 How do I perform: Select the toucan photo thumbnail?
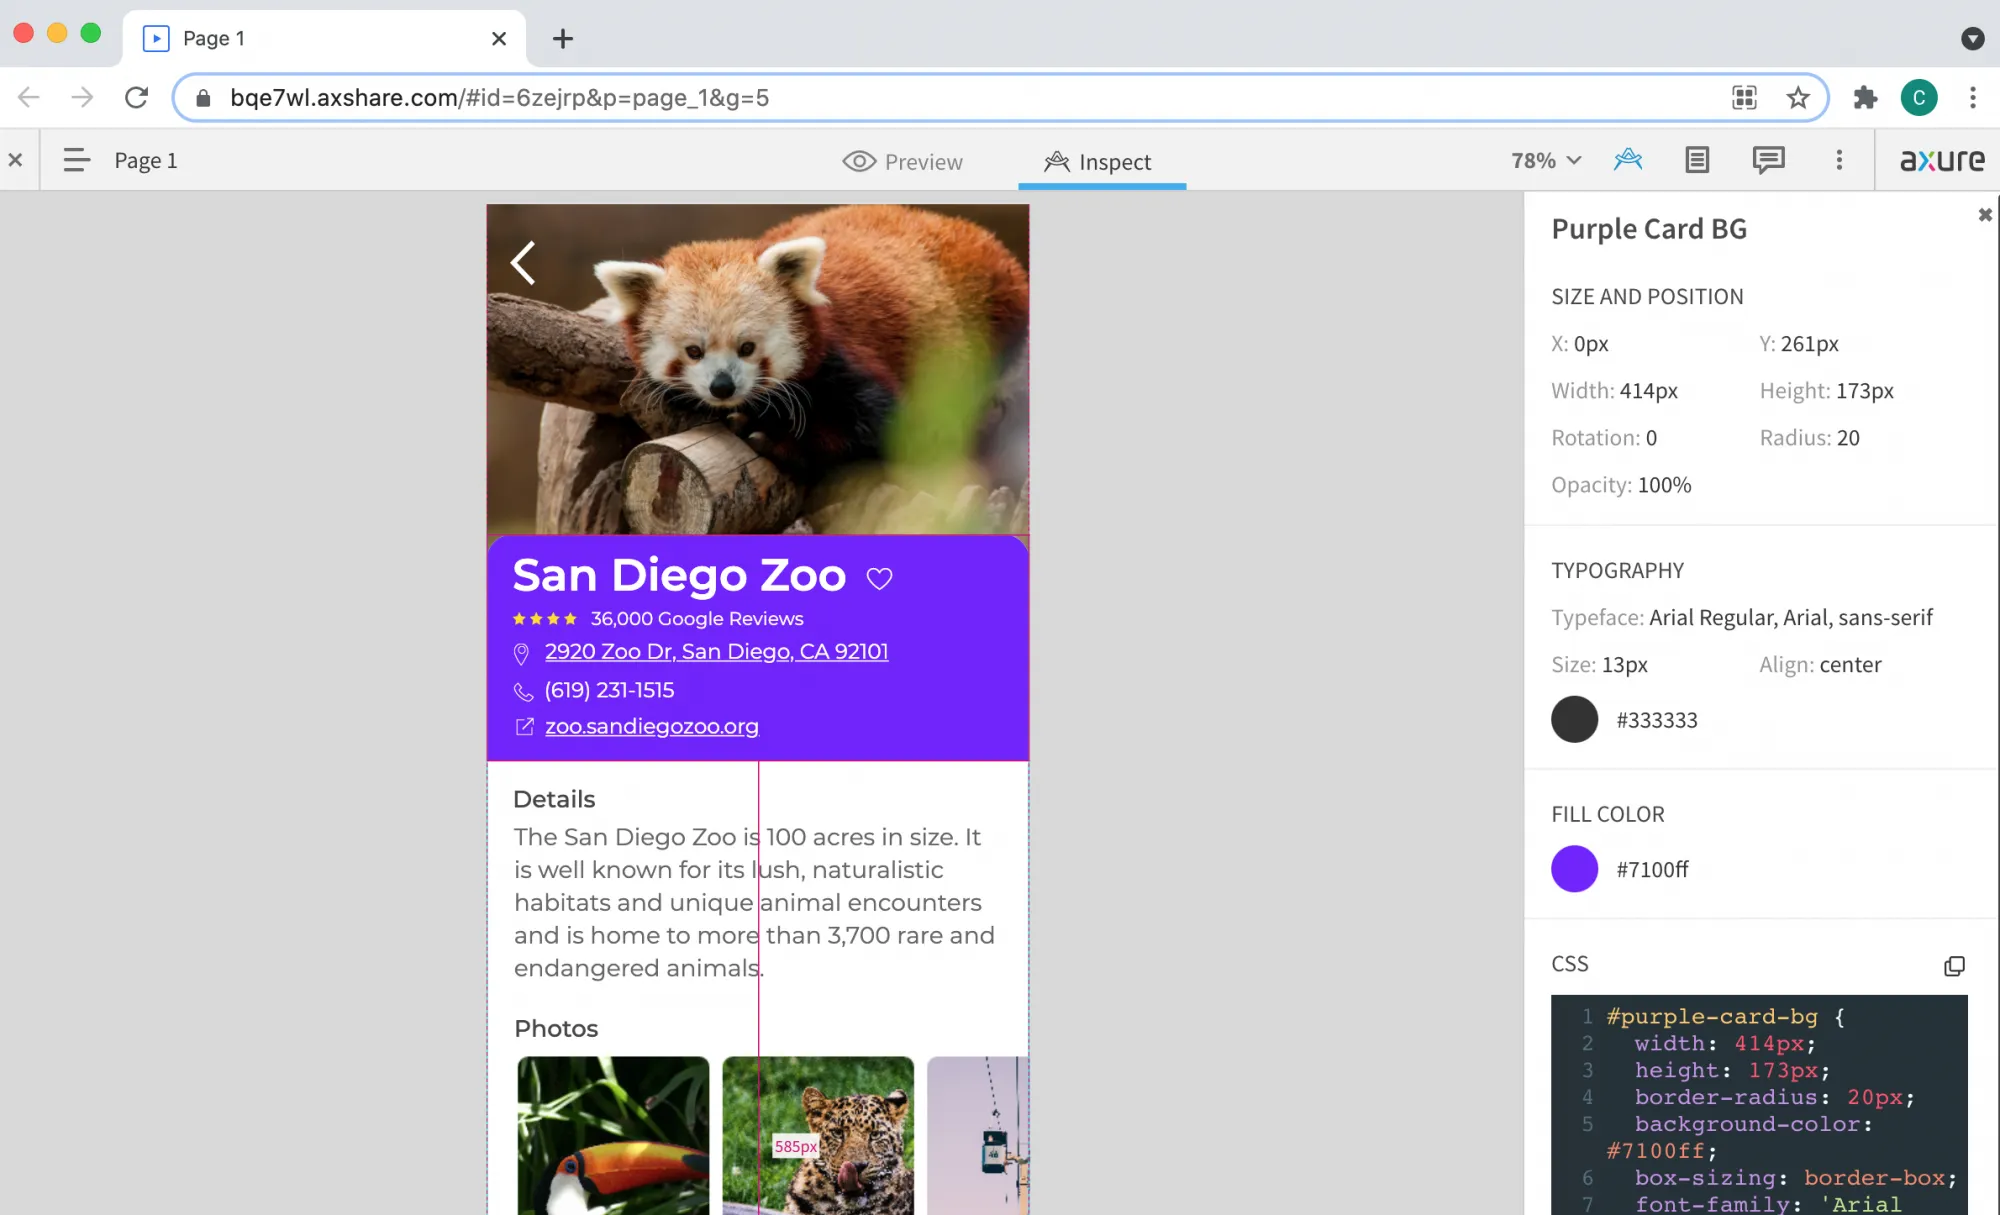click(613, 1135)
